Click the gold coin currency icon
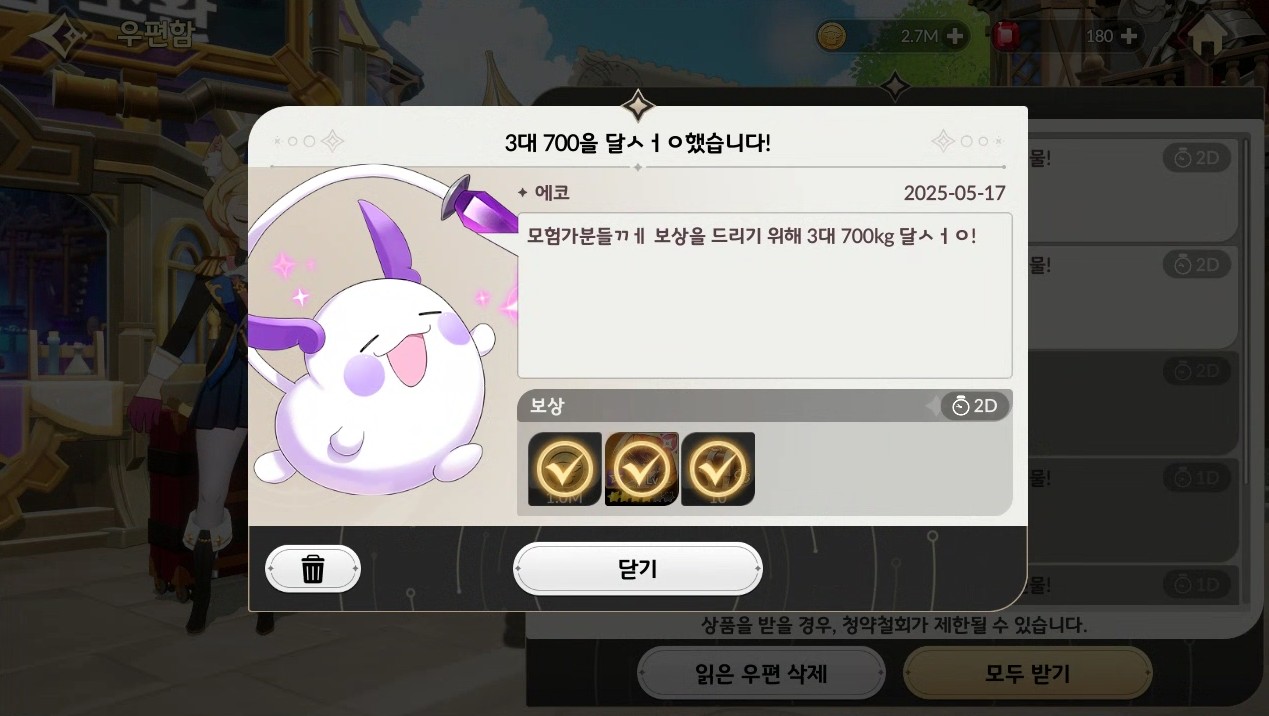The height and width of the screenshot is (716, 1269). tap(832, 36)
